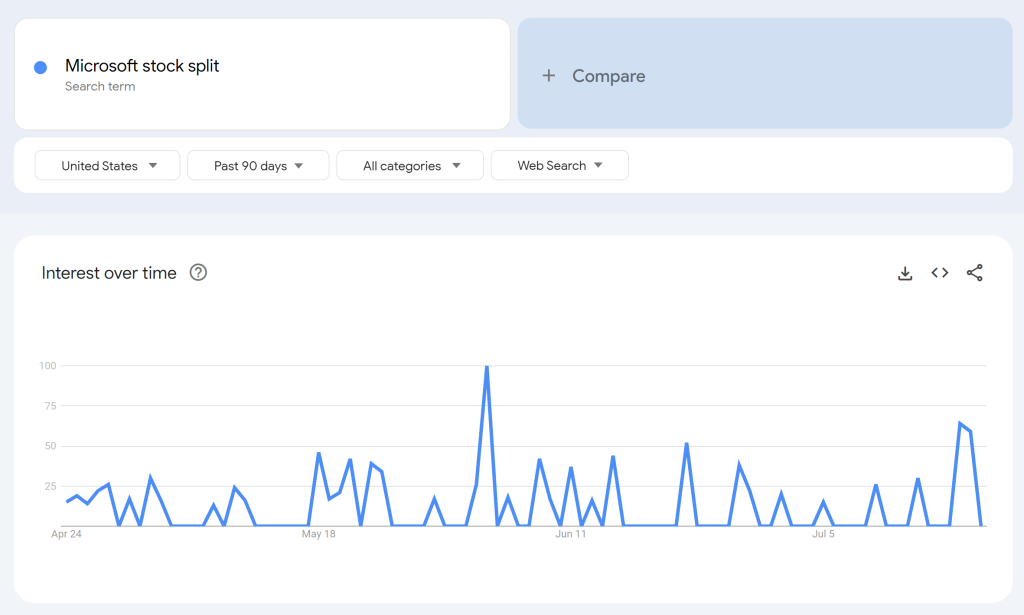Click the plus icon in Compare card
This screenshot has width=1024, height=615.
(x=548, y=76)
